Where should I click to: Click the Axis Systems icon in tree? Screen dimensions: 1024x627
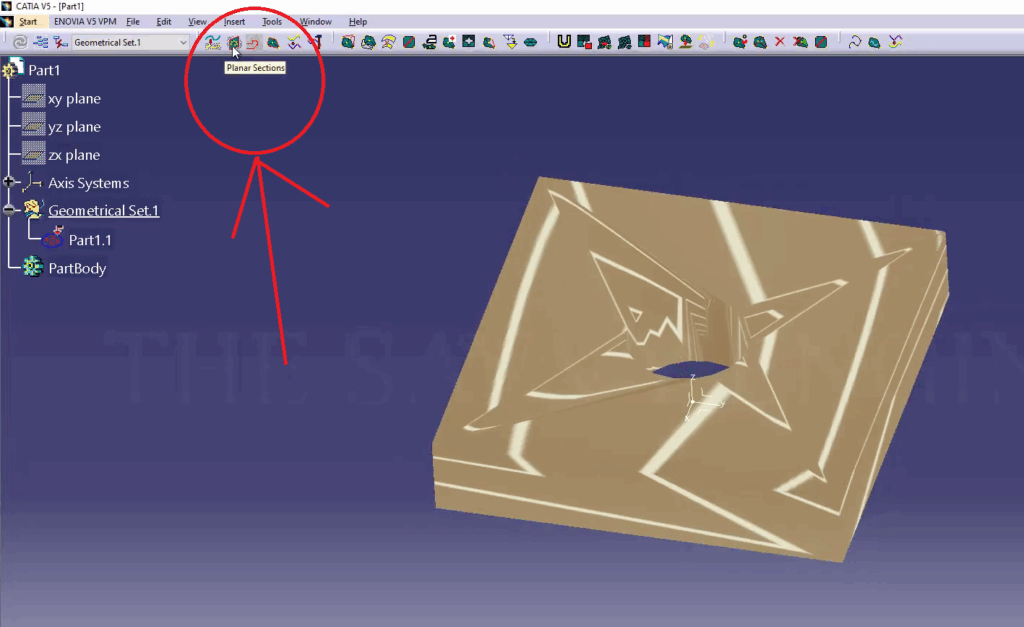tap(33, 183)
